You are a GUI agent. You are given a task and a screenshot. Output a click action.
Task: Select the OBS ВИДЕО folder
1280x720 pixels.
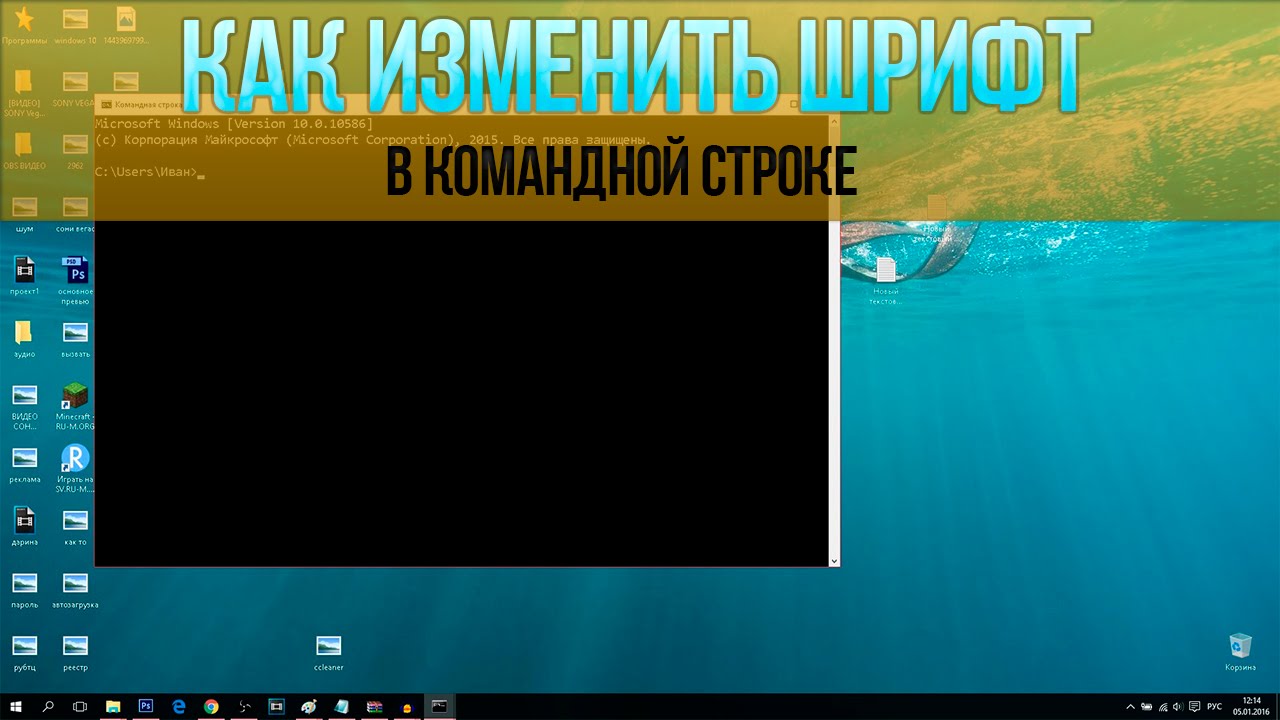click(24, 151)
